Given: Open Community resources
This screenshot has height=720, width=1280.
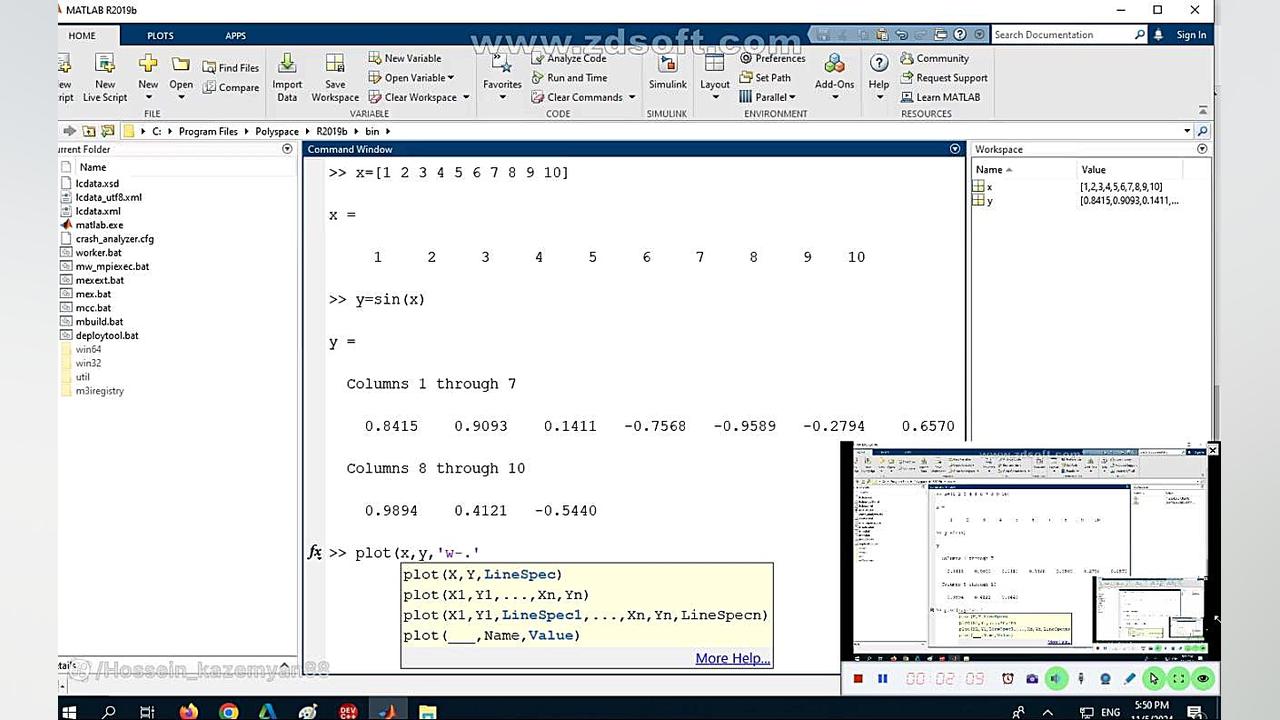Looking at the screenshot, I should pyautogui.click(x=935, y=58).
